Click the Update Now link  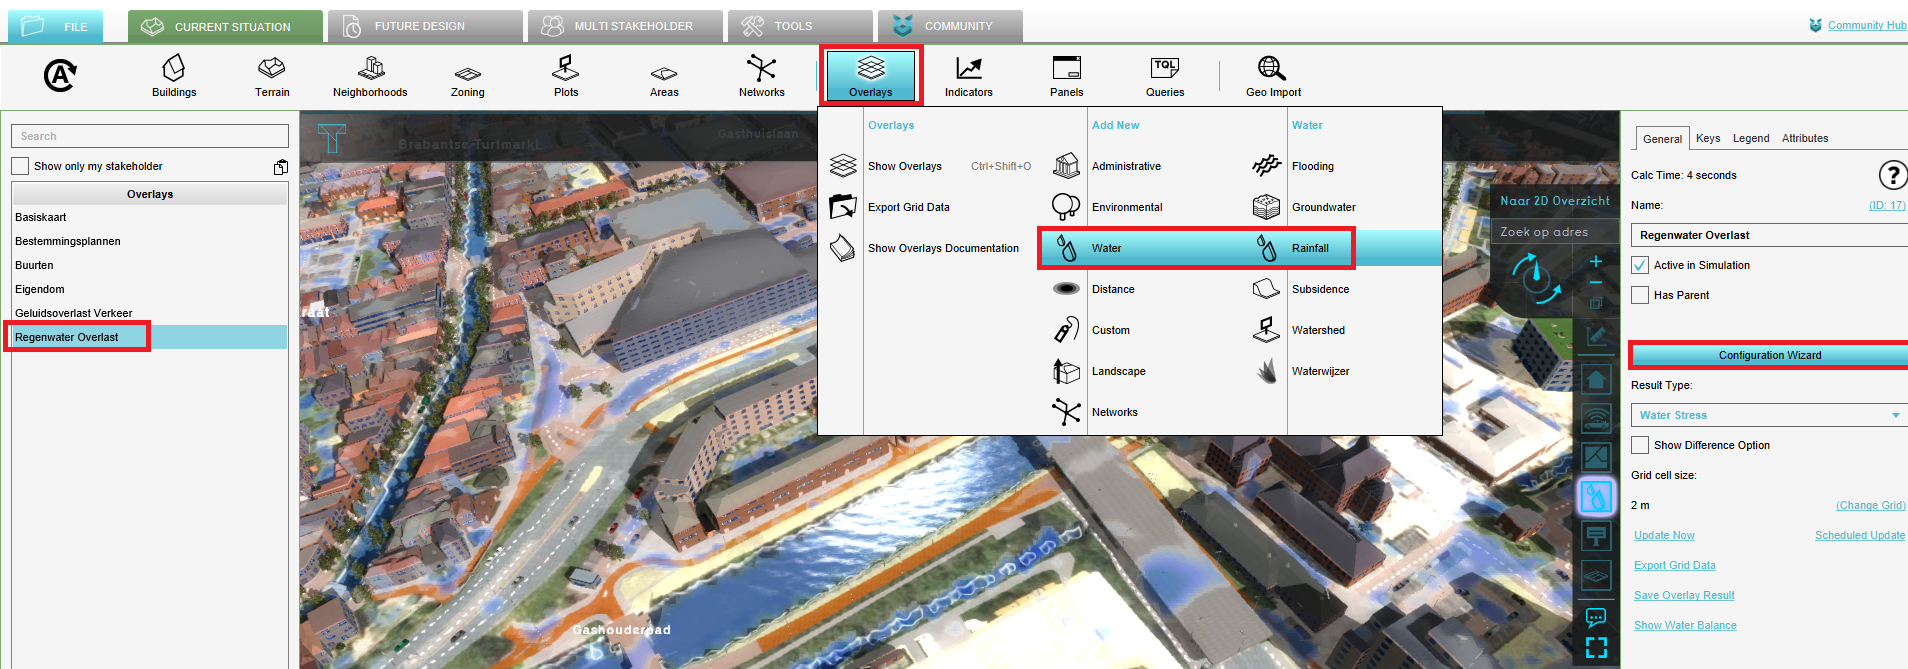coord(1664,535)
